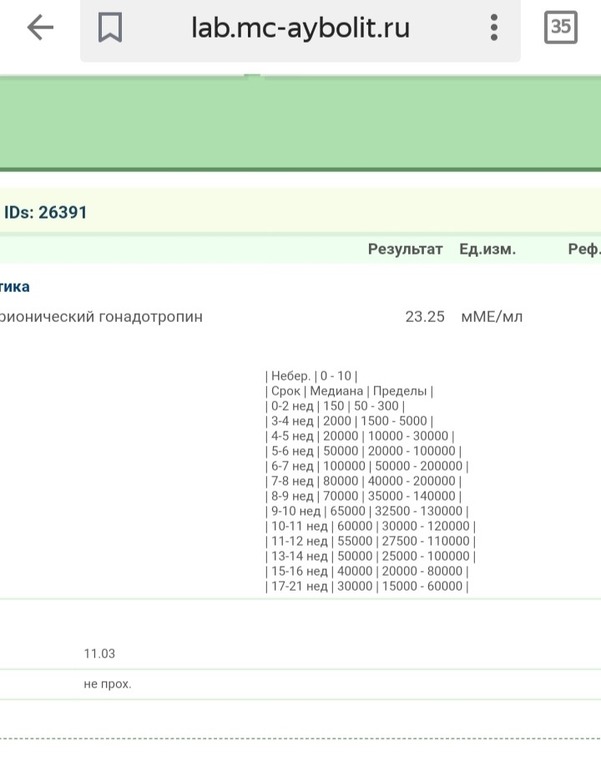Click the 'Срок | Медиана | Пределы' header line
Screen dimensions: 601x770
[350, 391]
